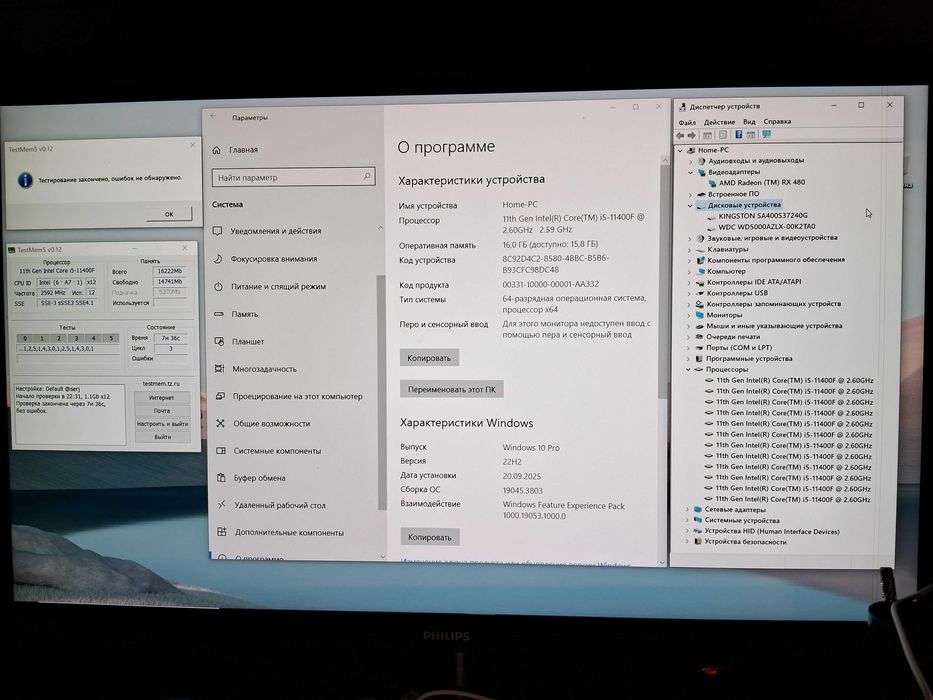This screenshot has height=700, width=933.
Task: Click Переименовать этот ПК button
Action: [452, 389]
